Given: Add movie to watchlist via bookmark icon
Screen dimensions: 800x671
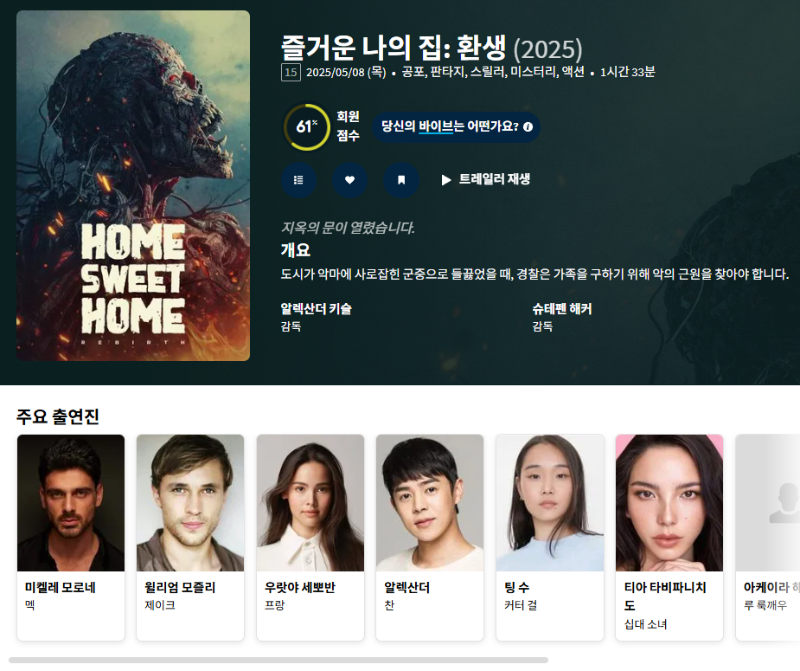Looking at the screenshot, I should pos(401,180).
